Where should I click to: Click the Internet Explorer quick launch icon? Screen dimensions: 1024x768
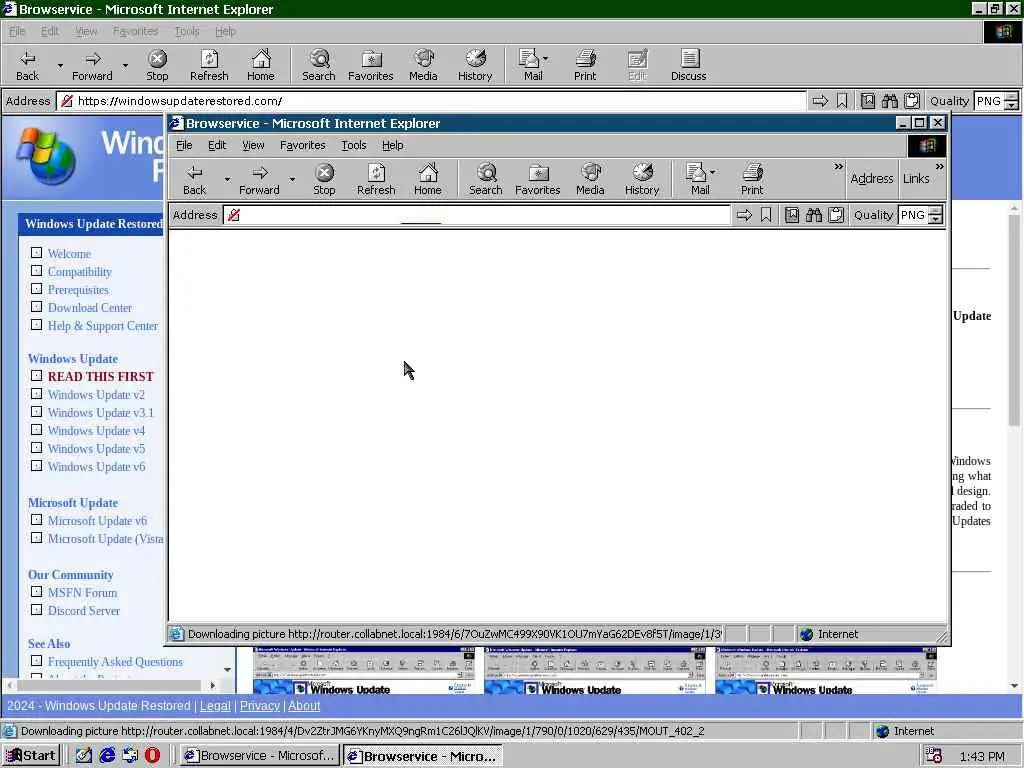pyautogui.click(x=107, y=755)
